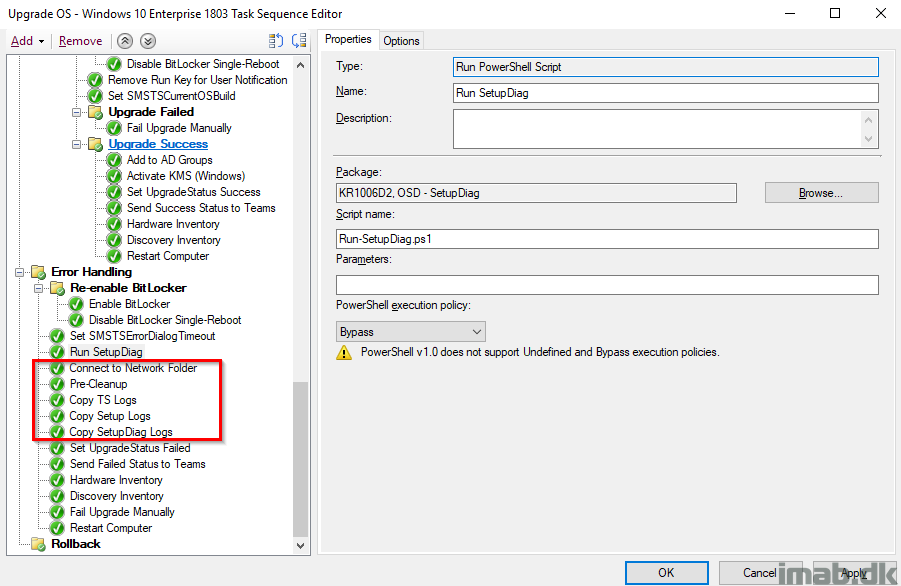The image size is (901, 586).
Task: Click the check icon beside Set SMSTSErrorDialogTimeout
Action: (x=57, y=336)
